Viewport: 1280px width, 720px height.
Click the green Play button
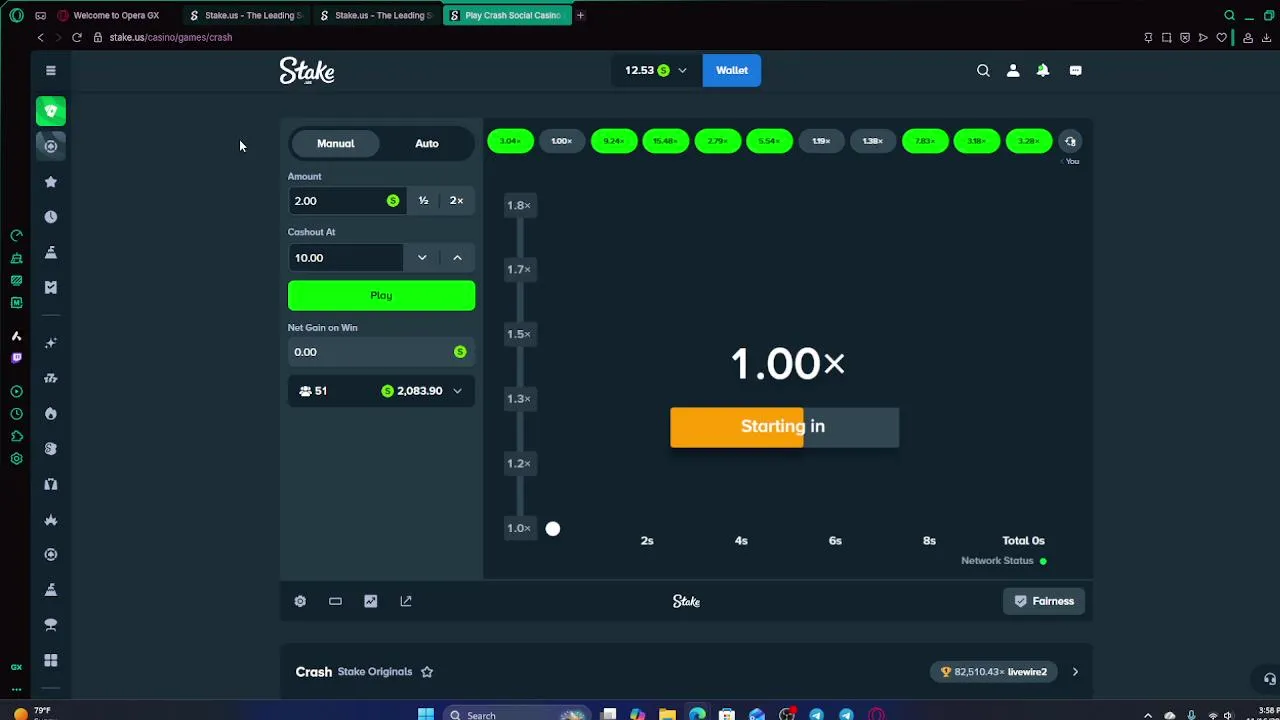pos(381,295)
